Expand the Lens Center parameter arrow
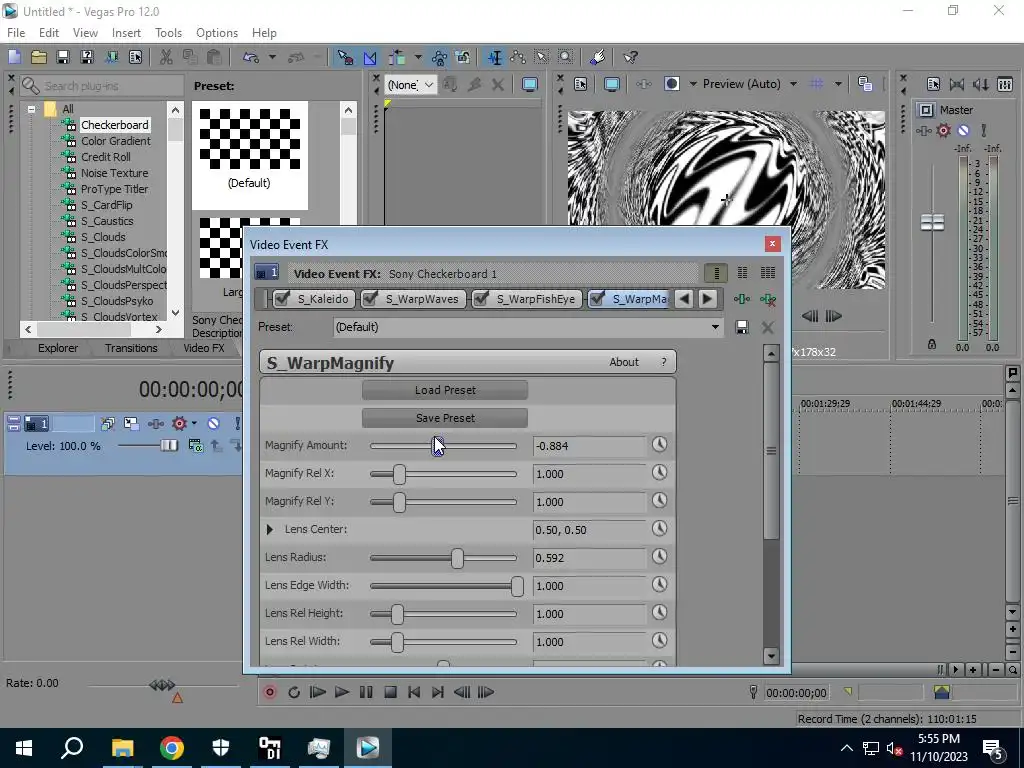 point(270,530)
